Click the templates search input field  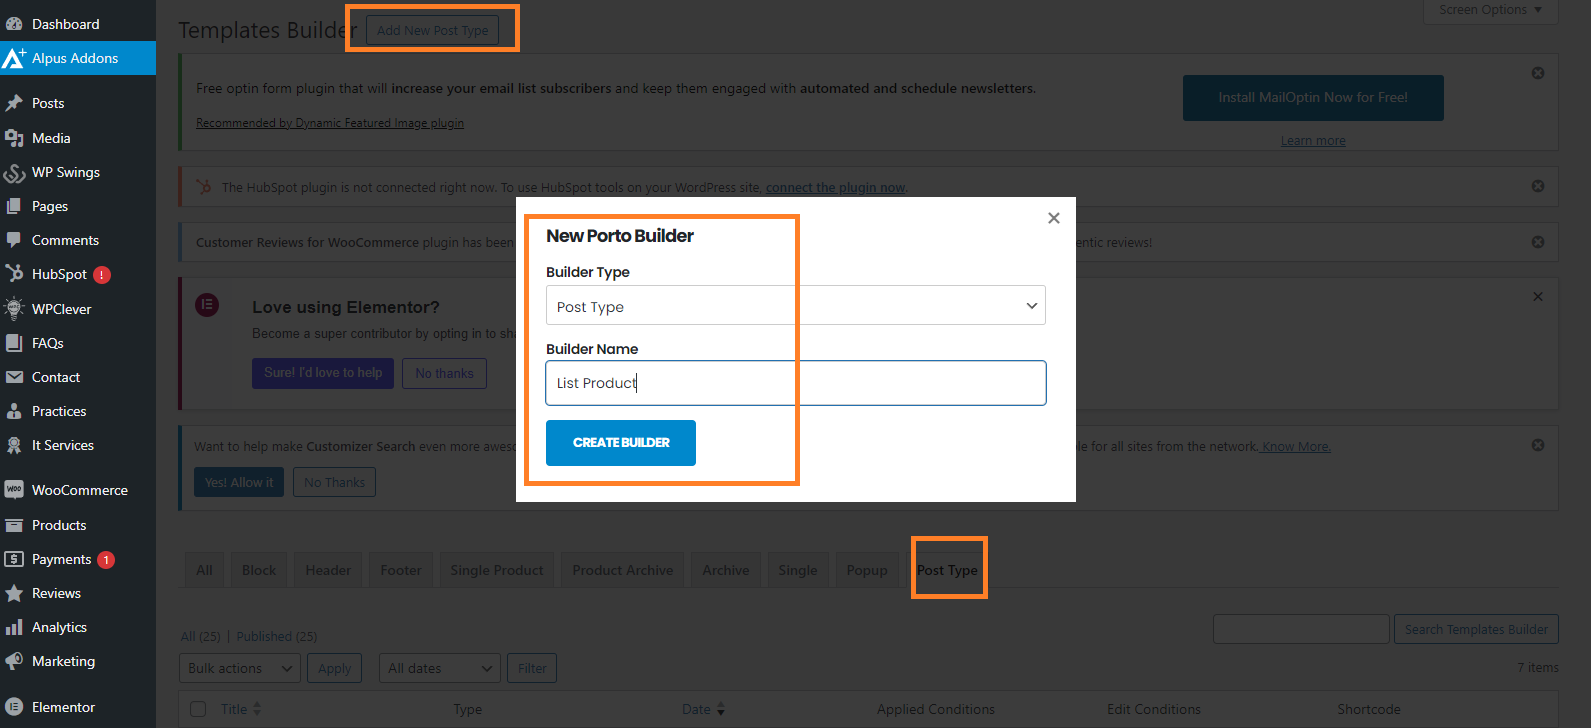pos(1301,629)
